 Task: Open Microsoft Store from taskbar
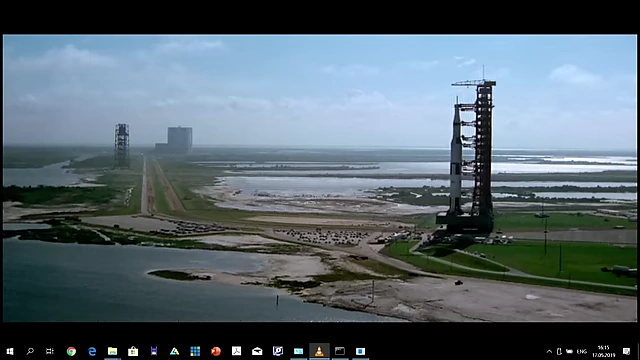coord(133,351)
